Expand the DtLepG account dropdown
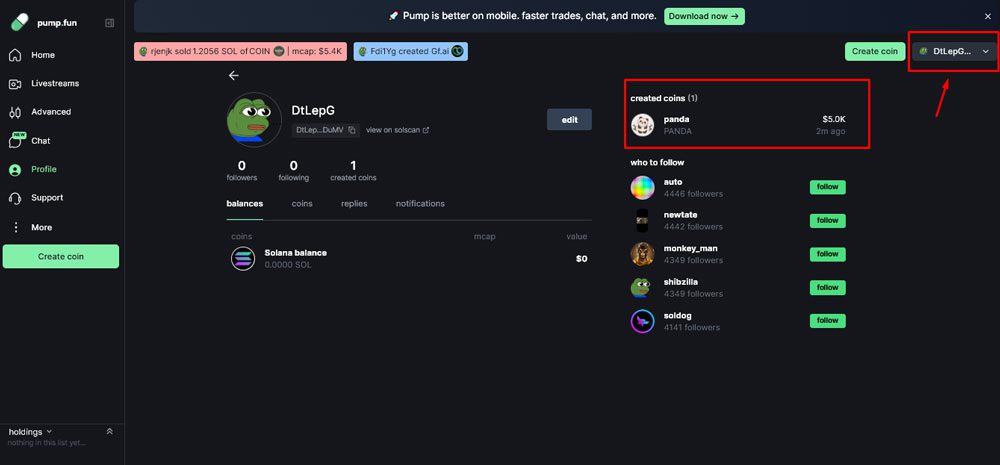 pyautogui.click(x=957, y=51)
